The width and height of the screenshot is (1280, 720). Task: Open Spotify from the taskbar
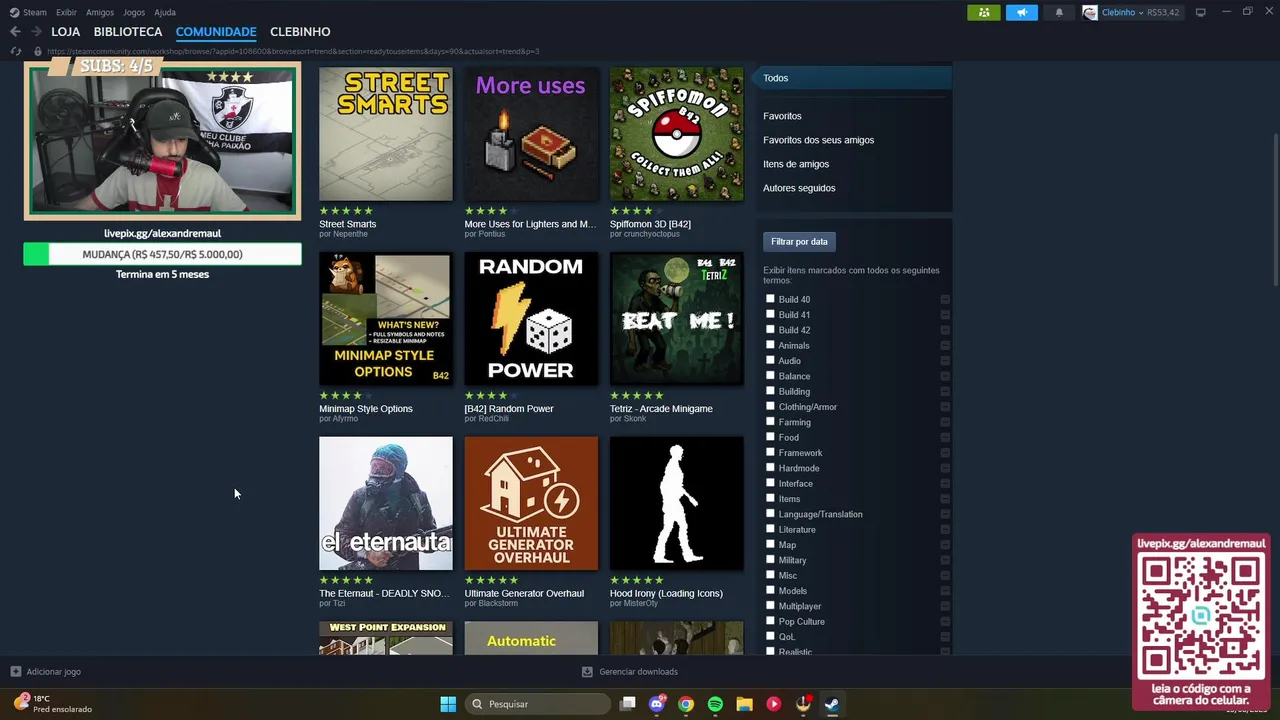(715, 704)
